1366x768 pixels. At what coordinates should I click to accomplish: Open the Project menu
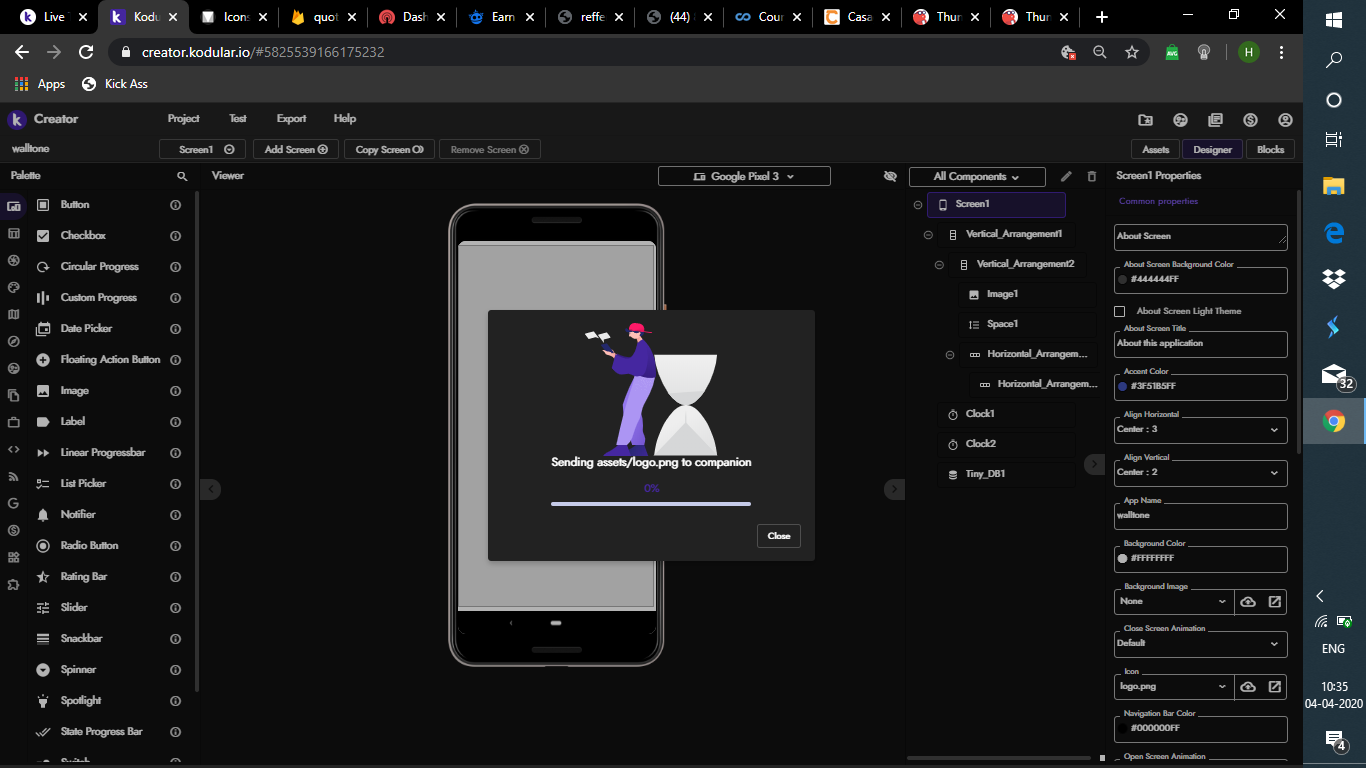click(183, 118)
